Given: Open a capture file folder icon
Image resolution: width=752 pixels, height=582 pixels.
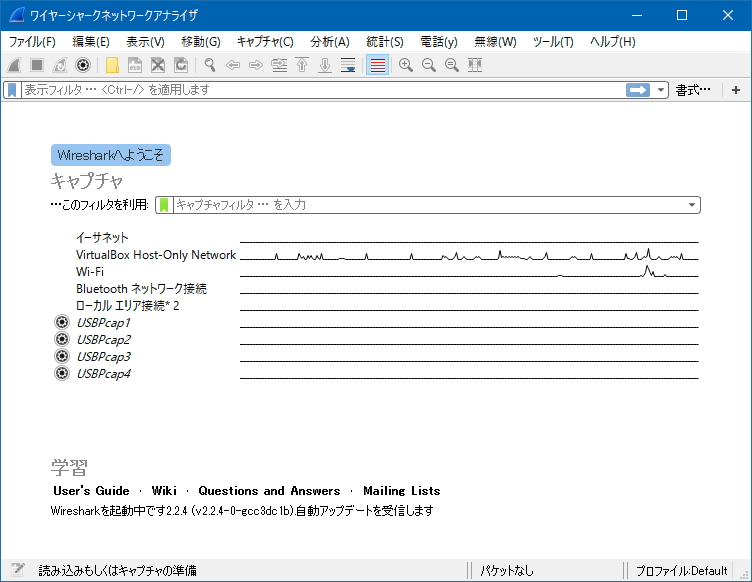Looking at the screenshot, I should [x=112, y=65].
